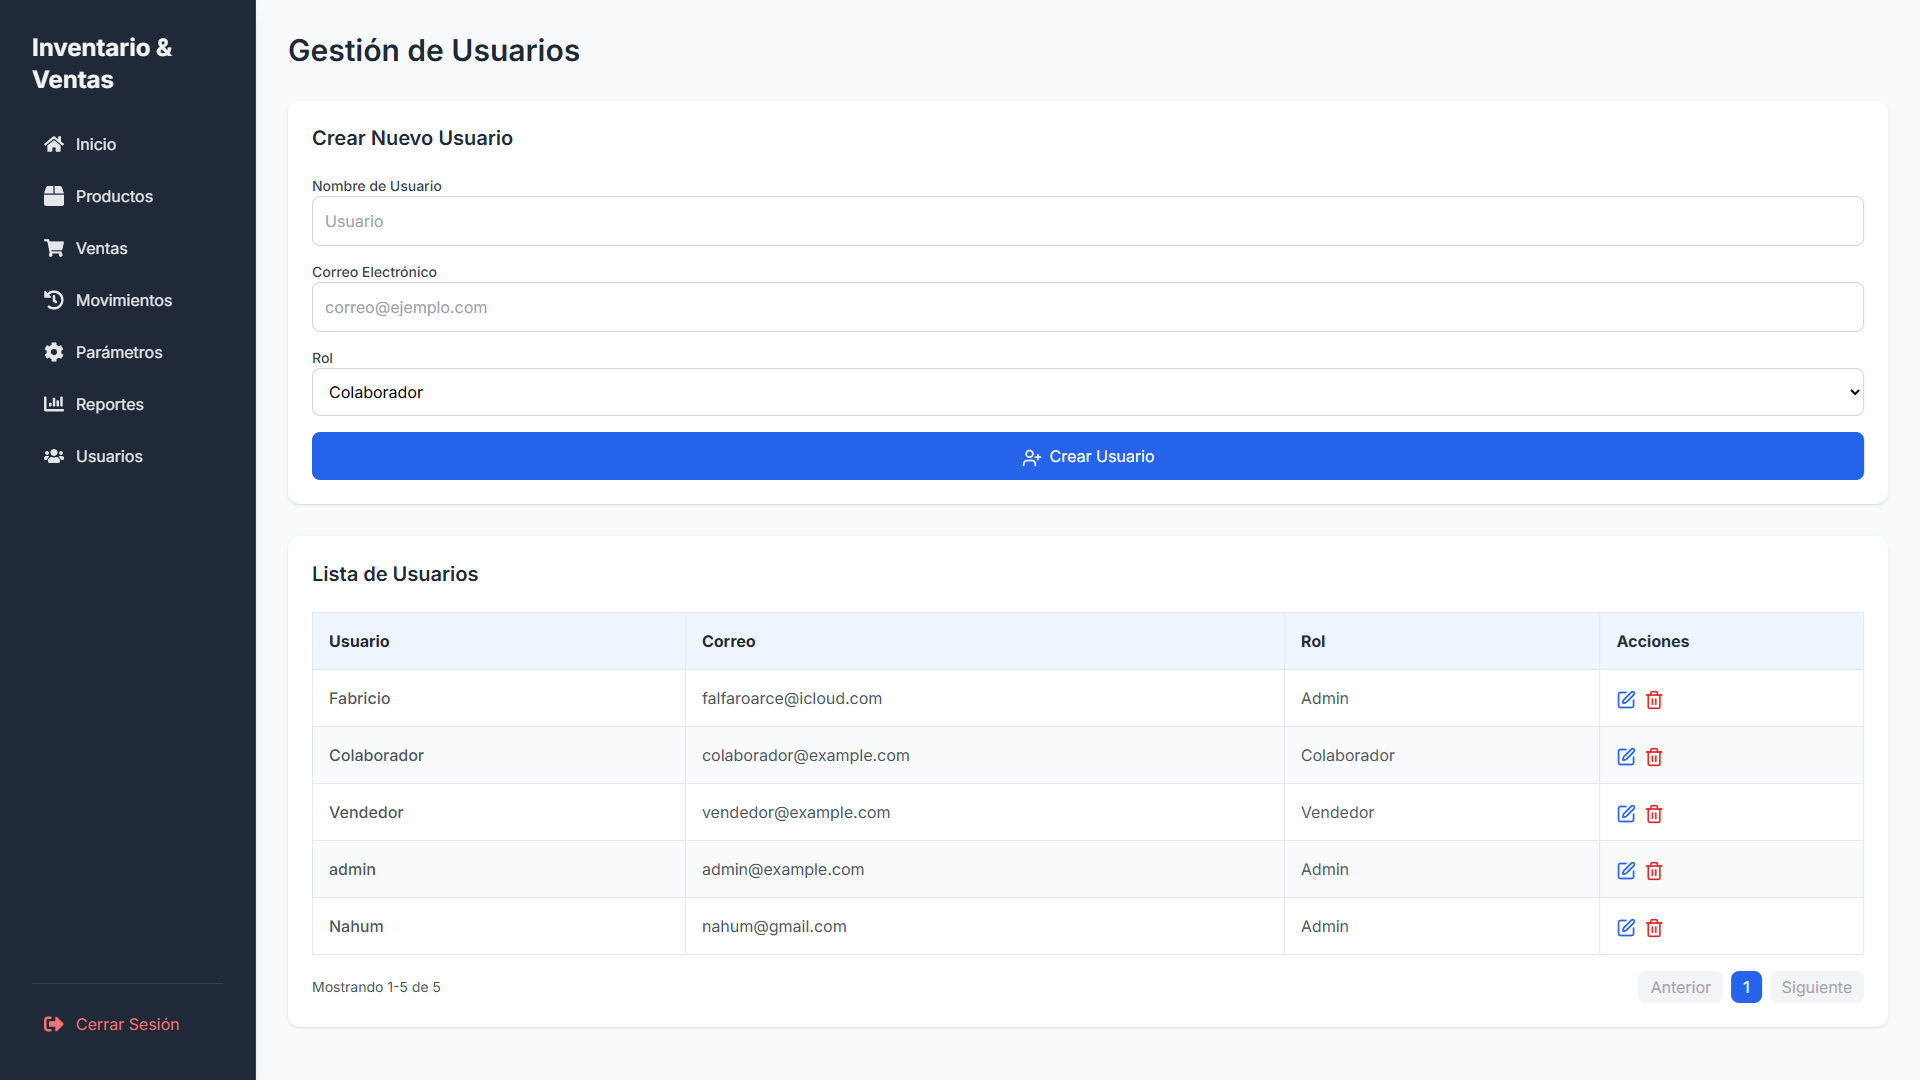1920x1080 pixels.
Task: Focus the Nombre de Usuario field
Action: coord(1088,221)
